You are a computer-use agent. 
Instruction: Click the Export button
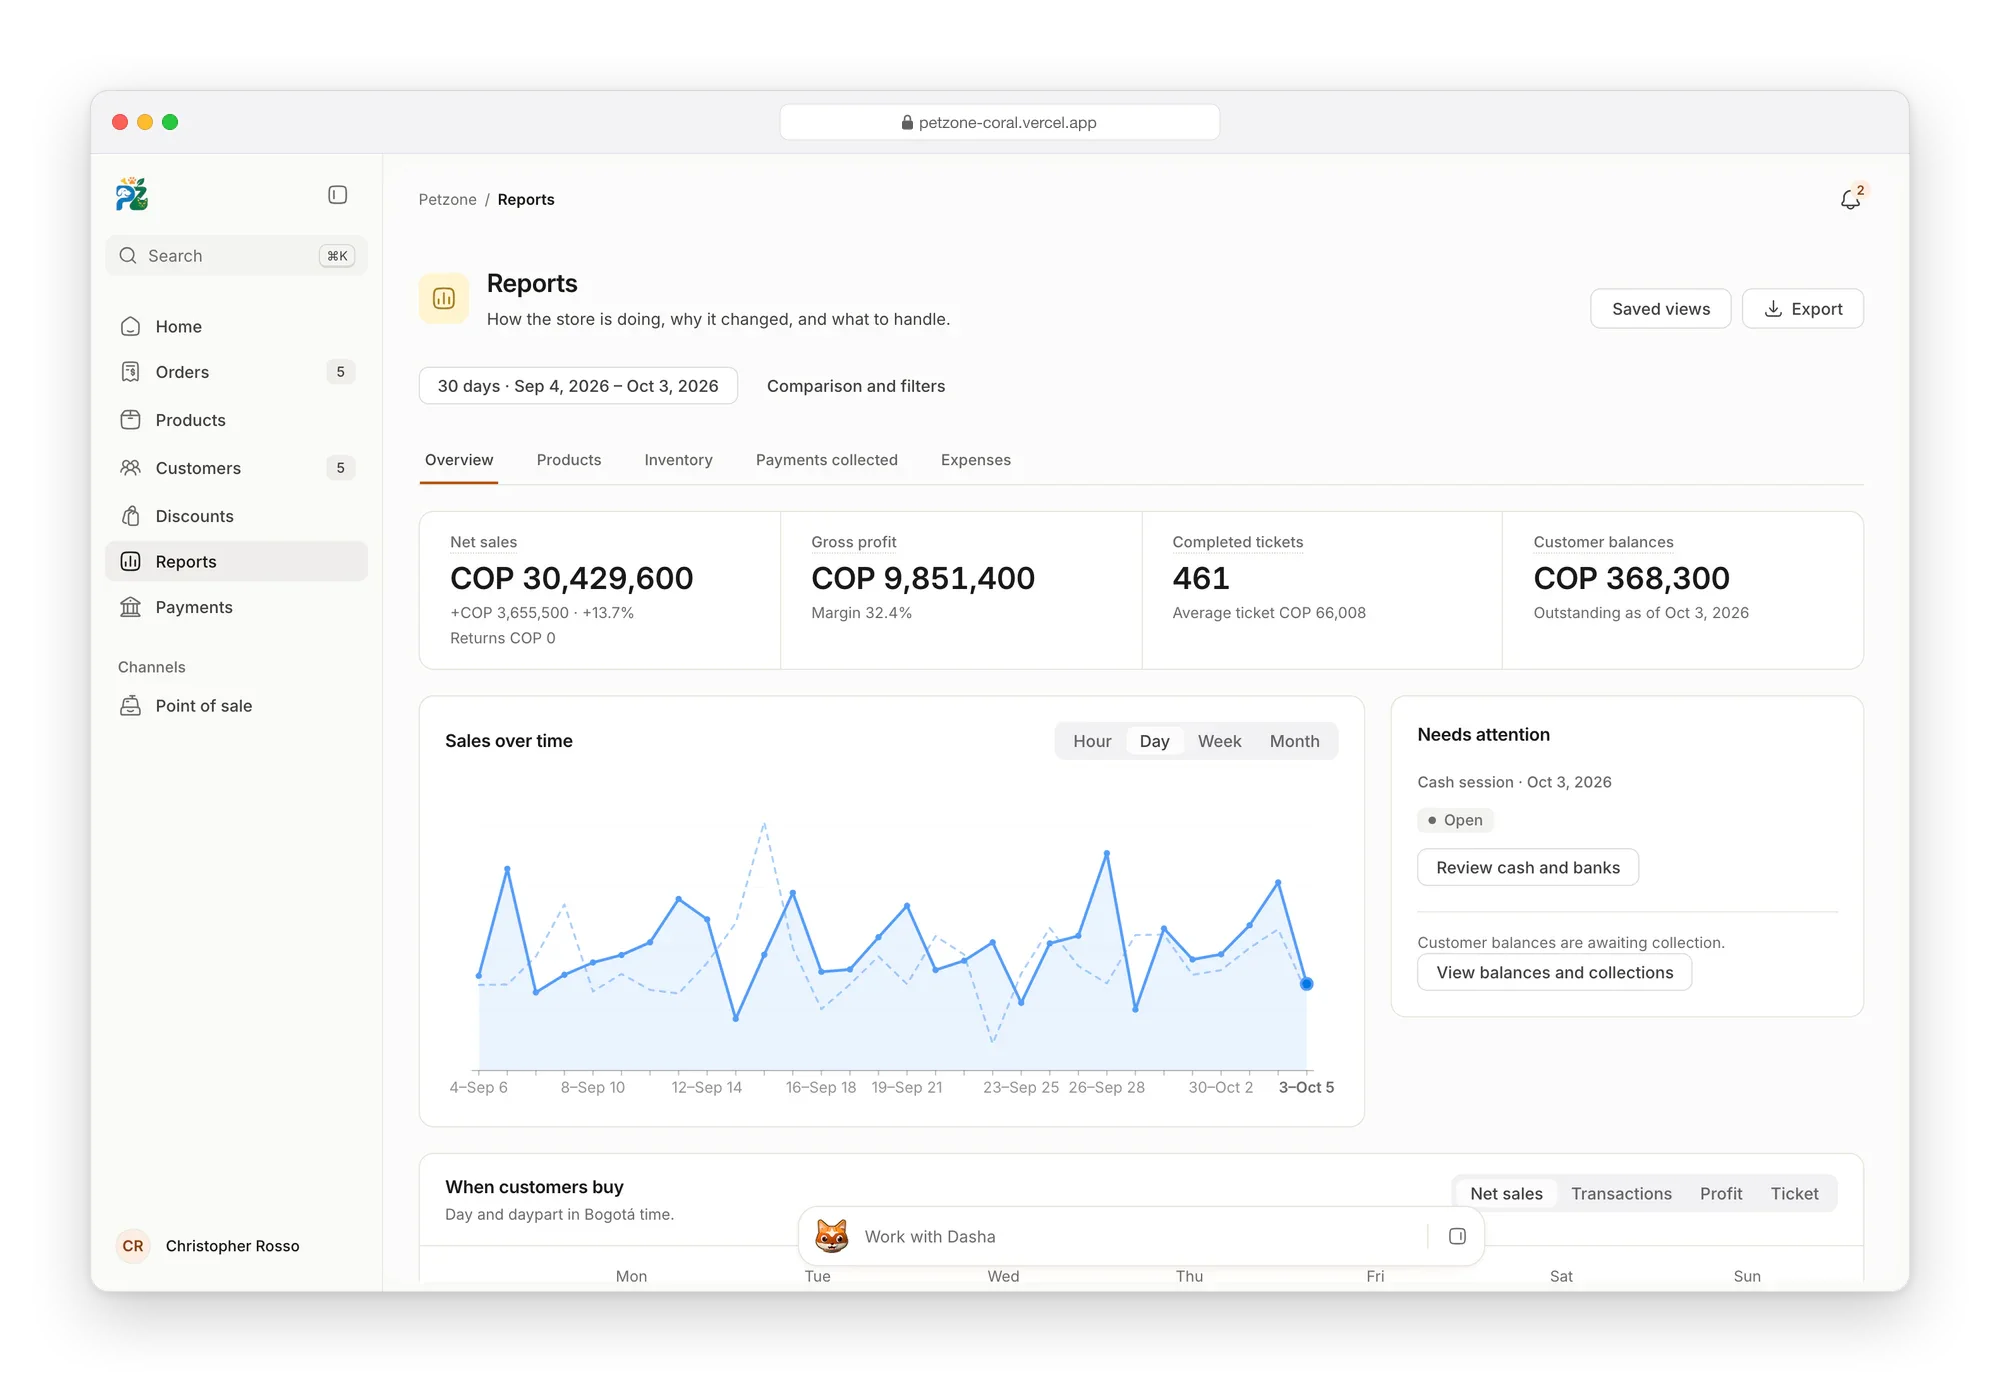point(1802,309)
